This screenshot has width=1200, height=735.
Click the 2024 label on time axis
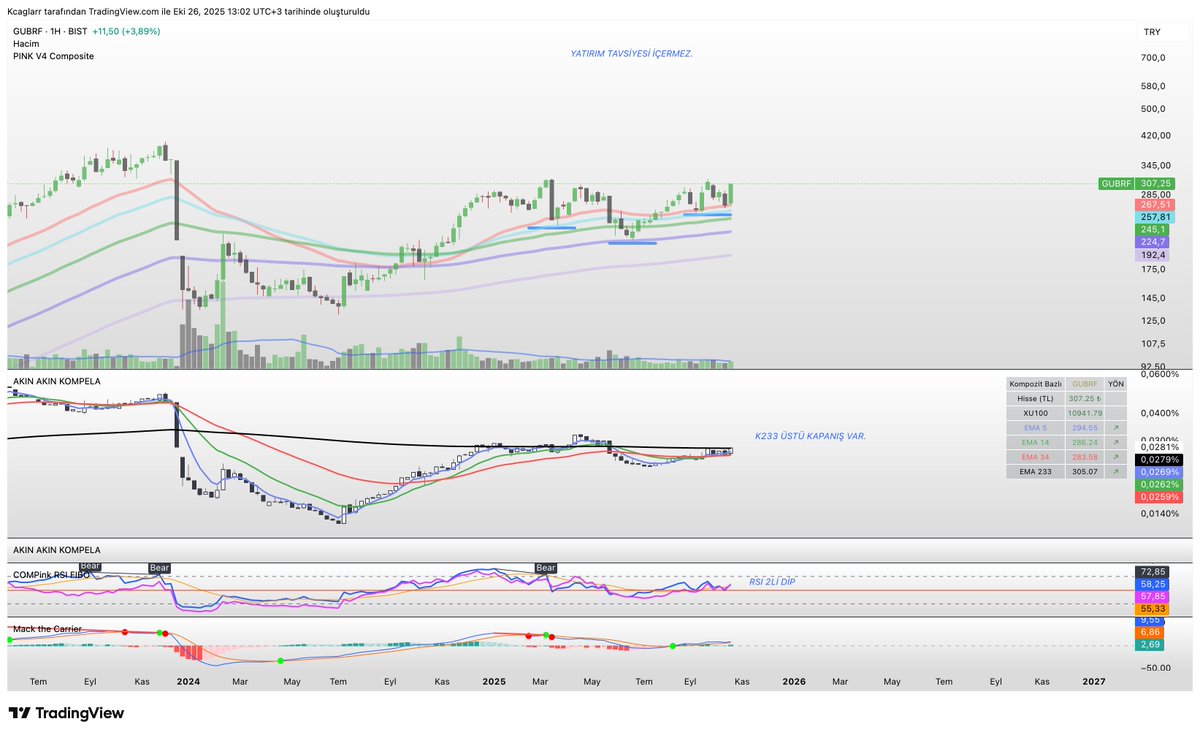188,681
